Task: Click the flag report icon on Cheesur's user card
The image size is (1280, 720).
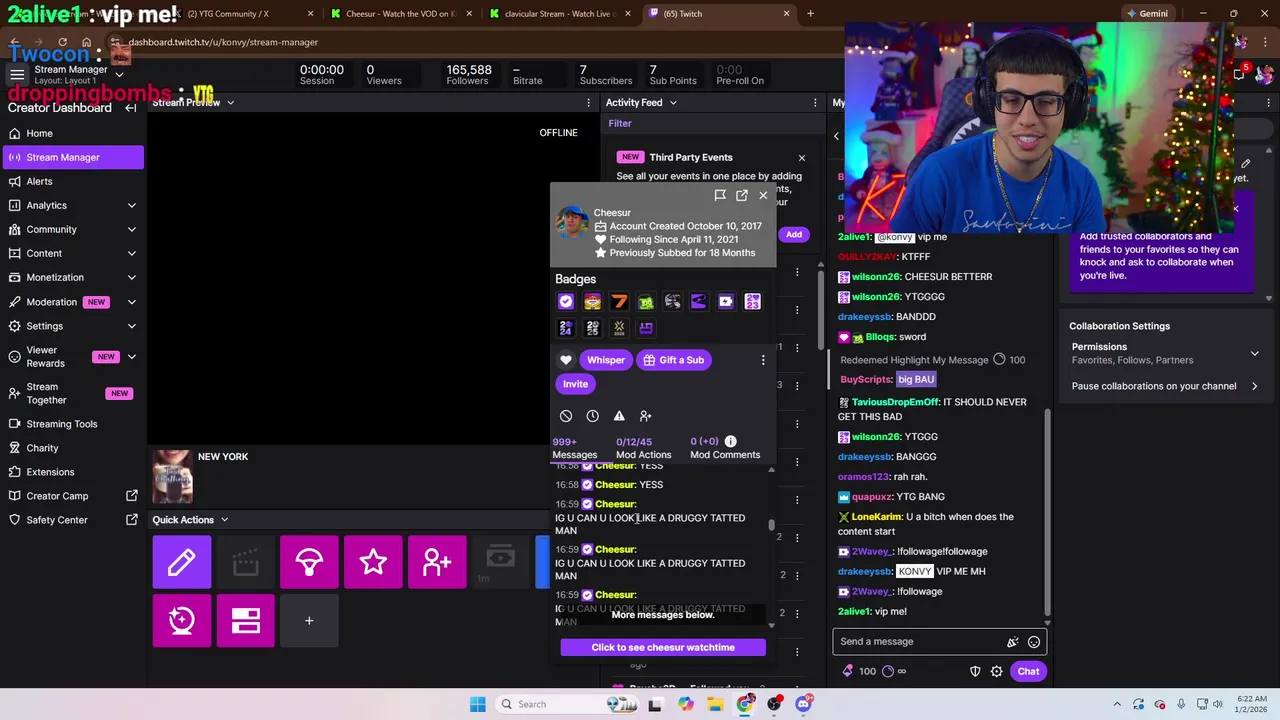Action: [720, 196]
